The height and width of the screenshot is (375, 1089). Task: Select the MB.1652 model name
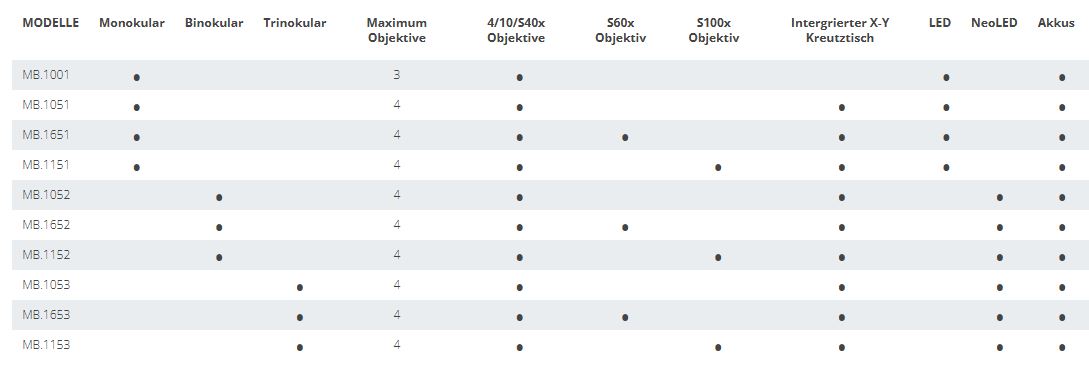click(46, 224)
